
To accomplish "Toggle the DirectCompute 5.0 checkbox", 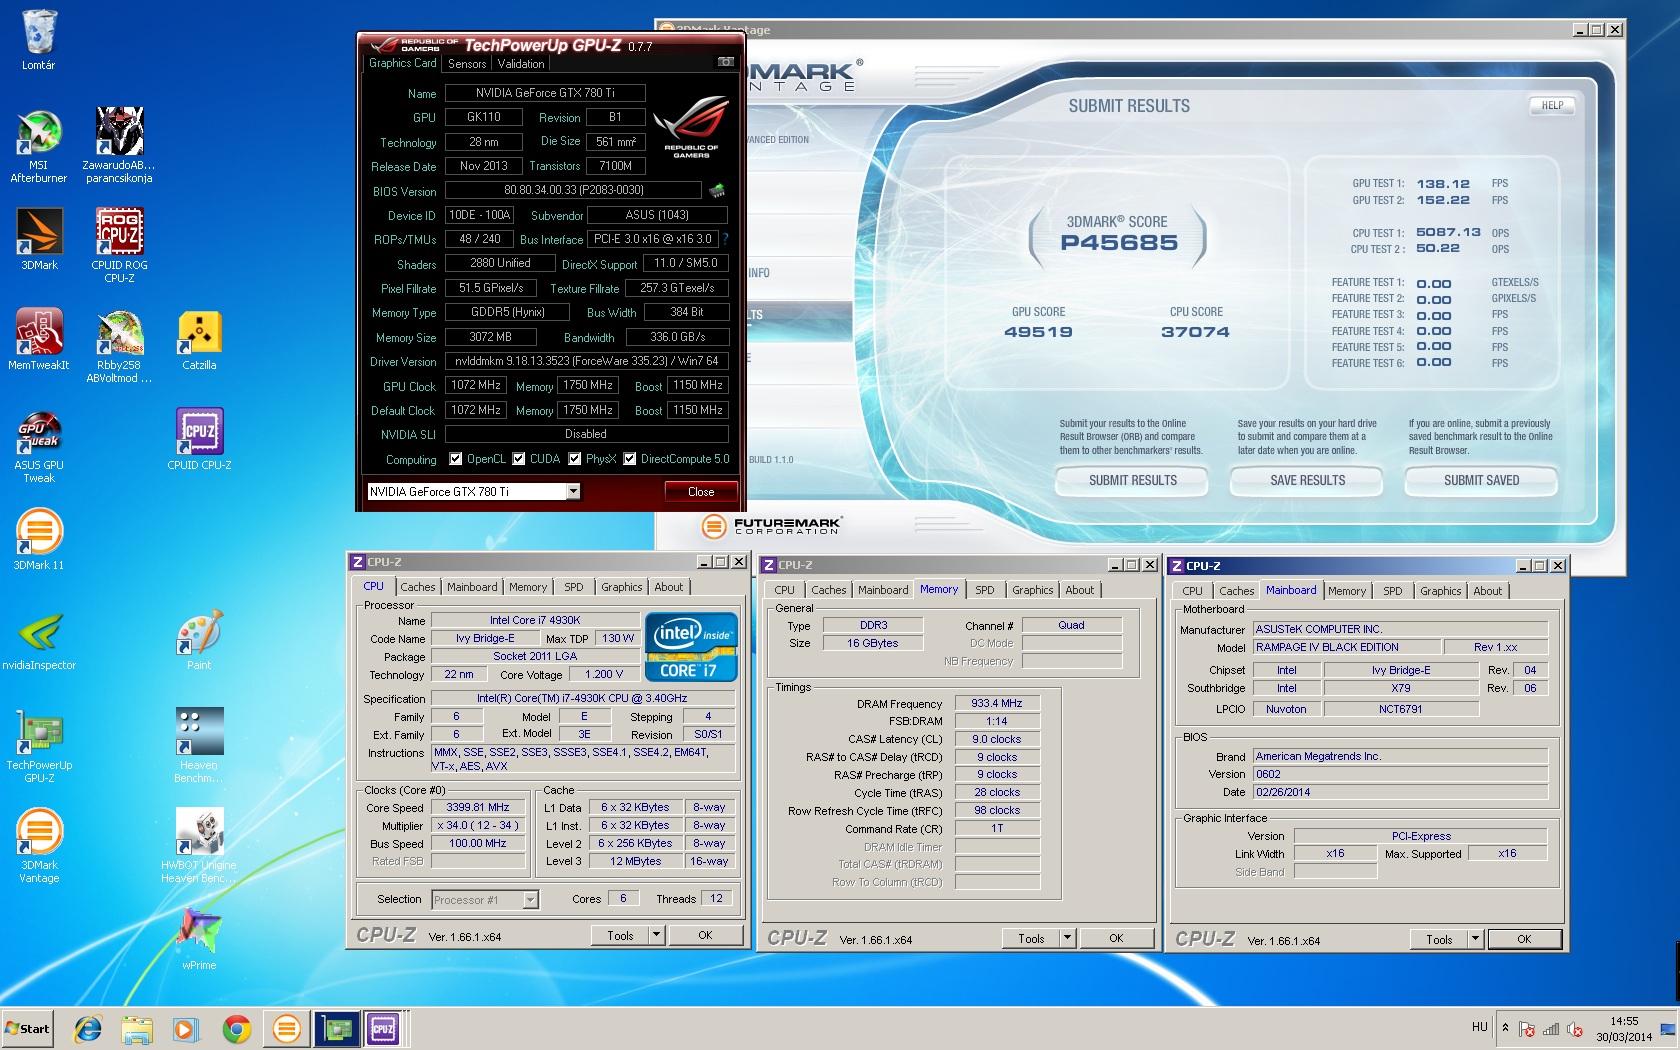I will 629,459.
